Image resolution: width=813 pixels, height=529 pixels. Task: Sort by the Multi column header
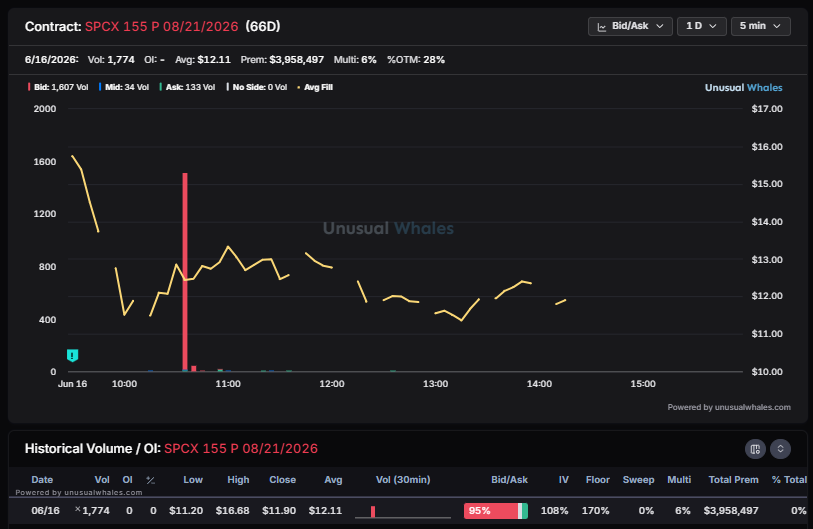click(x=679, y=480)
